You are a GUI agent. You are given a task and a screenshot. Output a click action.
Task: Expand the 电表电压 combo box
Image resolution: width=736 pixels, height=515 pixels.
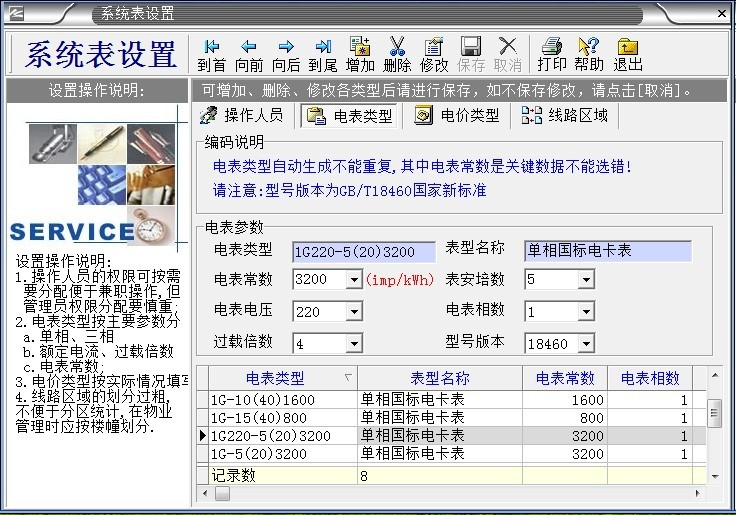pyautogui.click(x=354, y=312)
